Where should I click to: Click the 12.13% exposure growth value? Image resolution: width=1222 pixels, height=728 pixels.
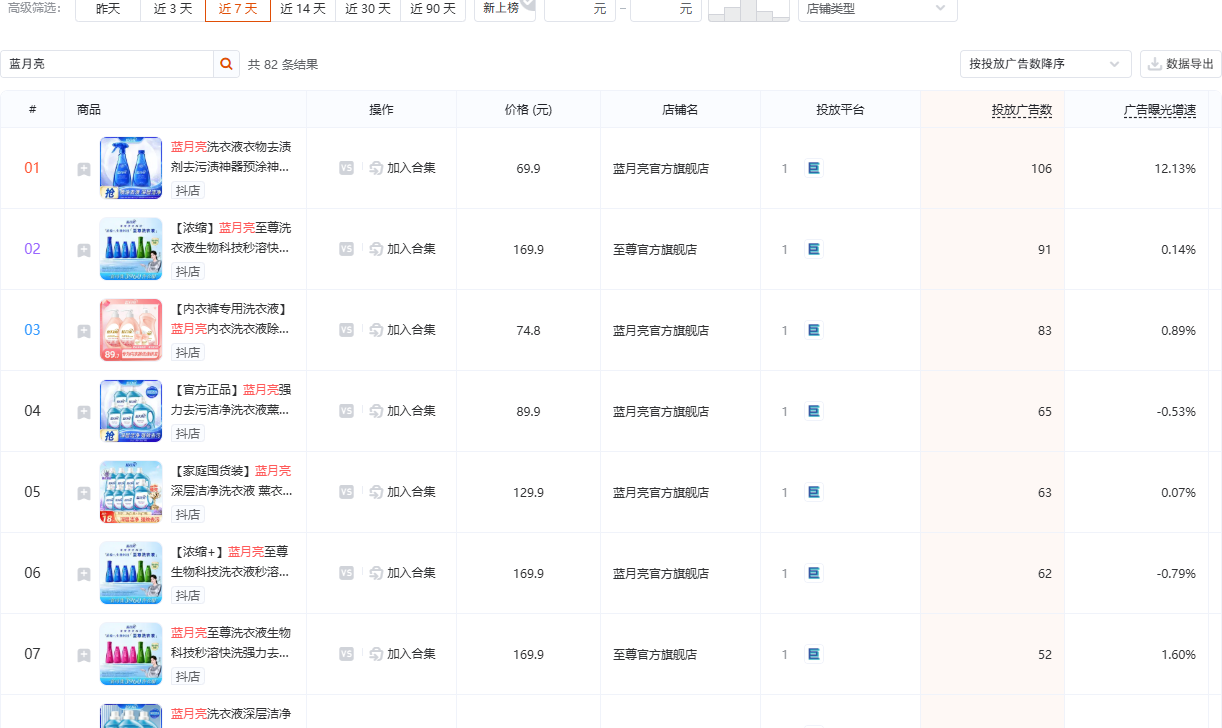(x=1175, y=168)
